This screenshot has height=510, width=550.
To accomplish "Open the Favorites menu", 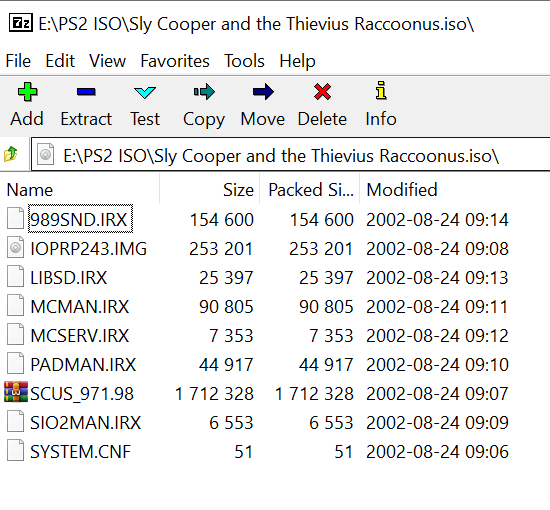I will [175, 61].
